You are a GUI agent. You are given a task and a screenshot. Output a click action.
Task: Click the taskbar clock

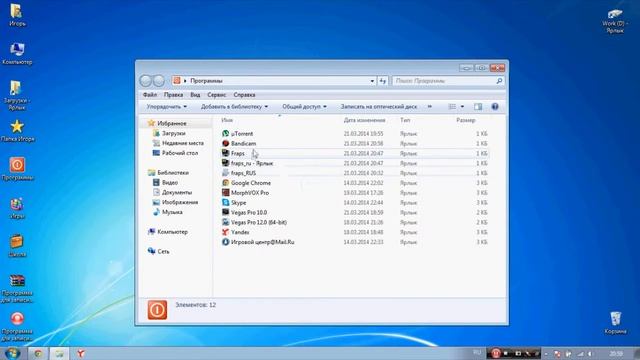pos(616,353)
